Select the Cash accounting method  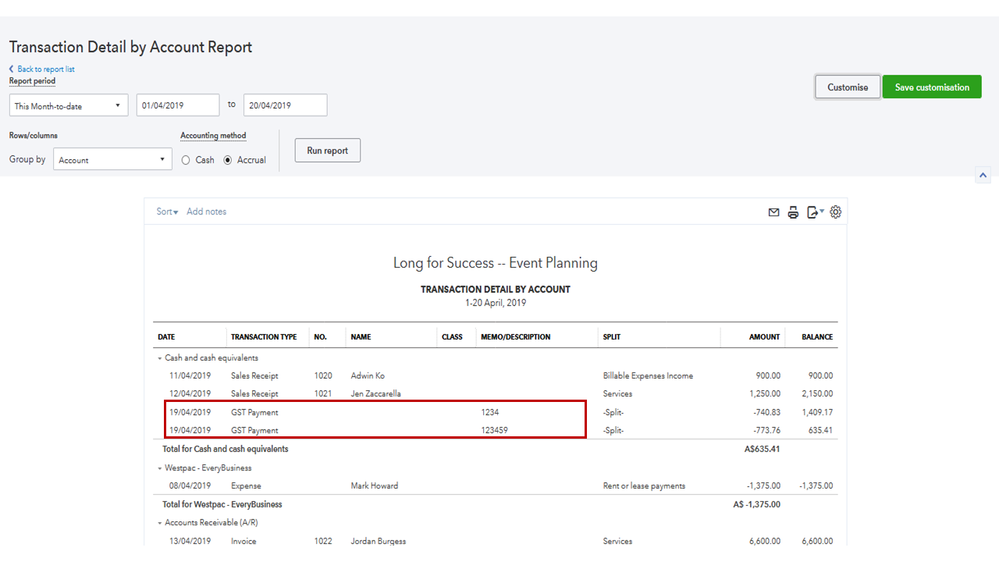coord(186,160)
